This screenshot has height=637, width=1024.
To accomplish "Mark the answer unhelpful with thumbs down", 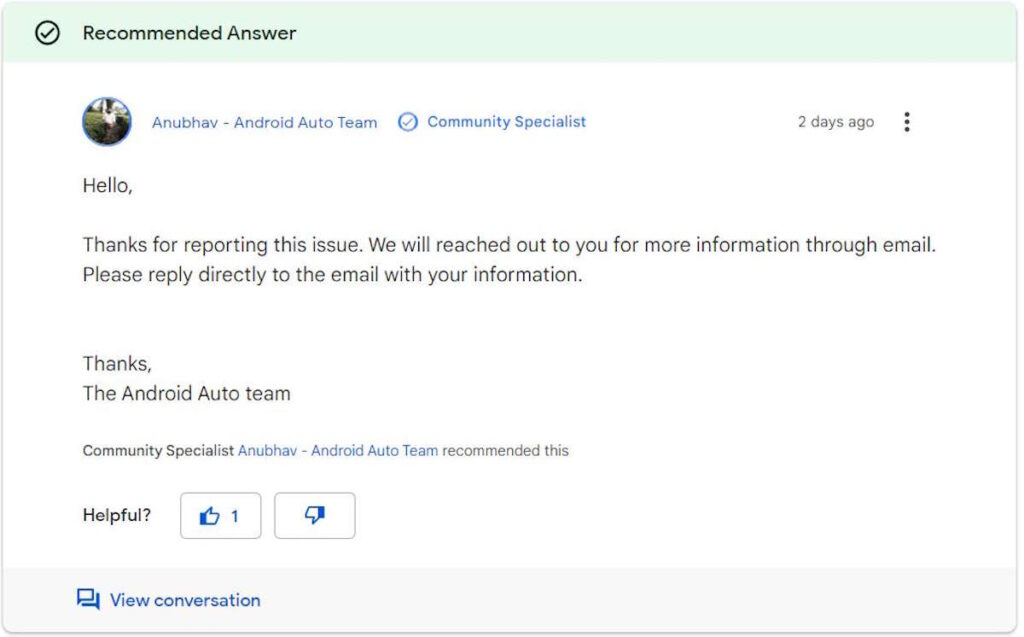I will point(315,515).
